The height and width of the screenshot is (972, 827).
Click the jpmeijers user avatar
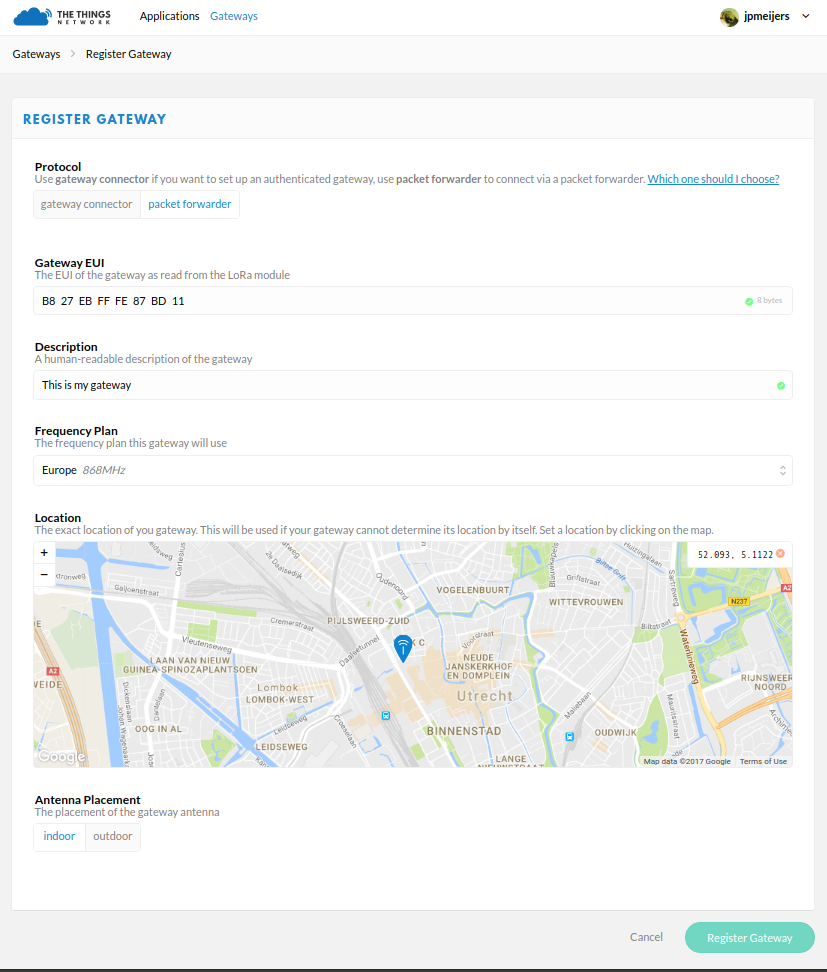729,17
